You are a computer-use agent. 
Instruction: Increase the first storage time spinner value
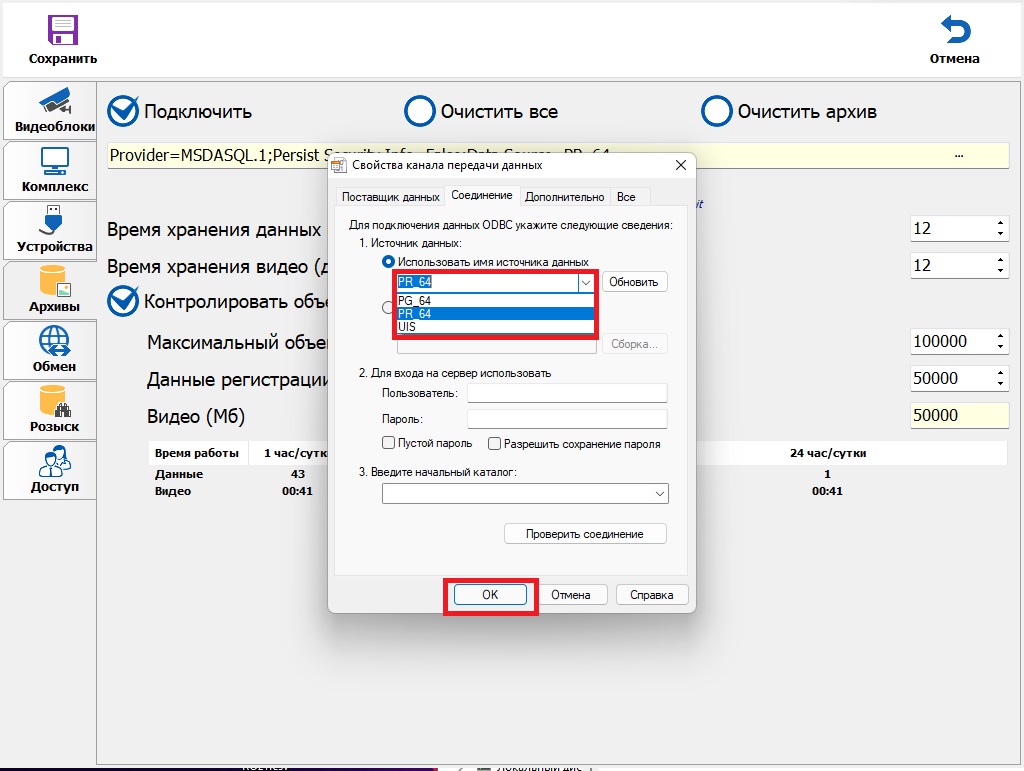[x=1000, y=223]
